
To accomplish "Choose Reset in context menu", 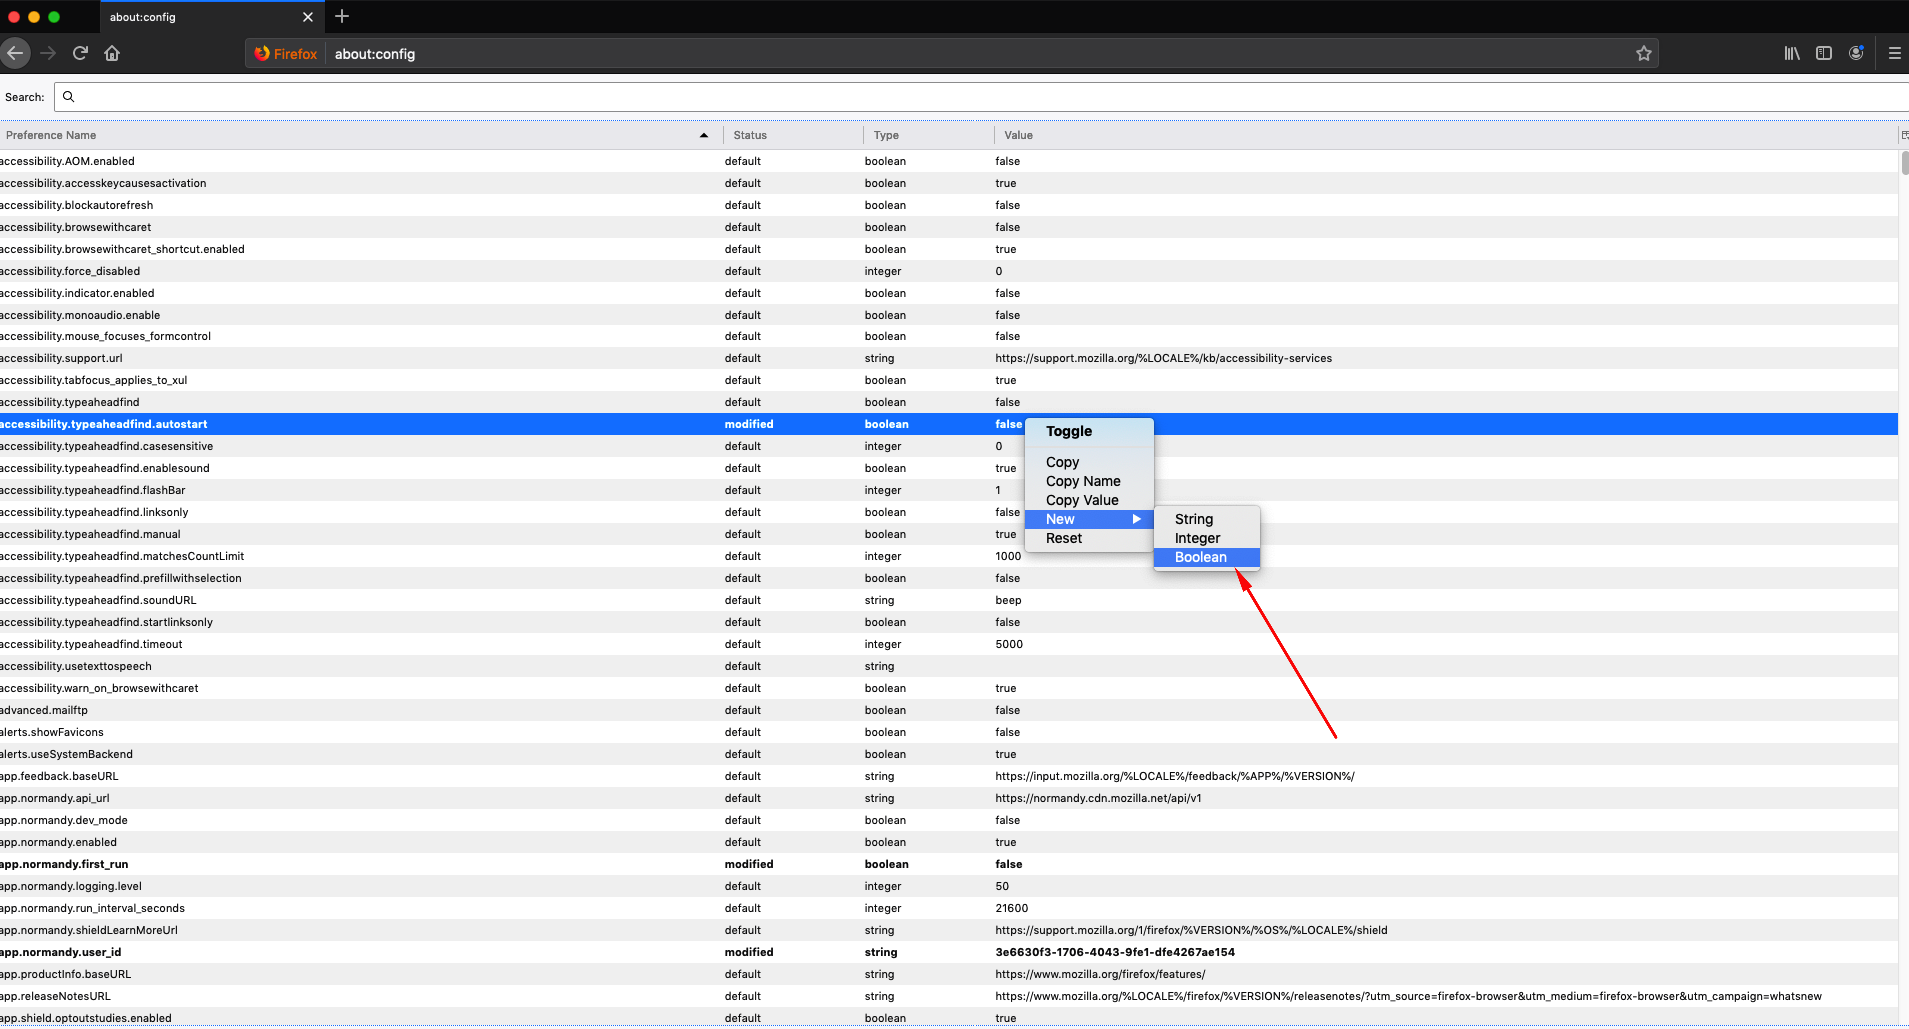I will point(1089,538).
